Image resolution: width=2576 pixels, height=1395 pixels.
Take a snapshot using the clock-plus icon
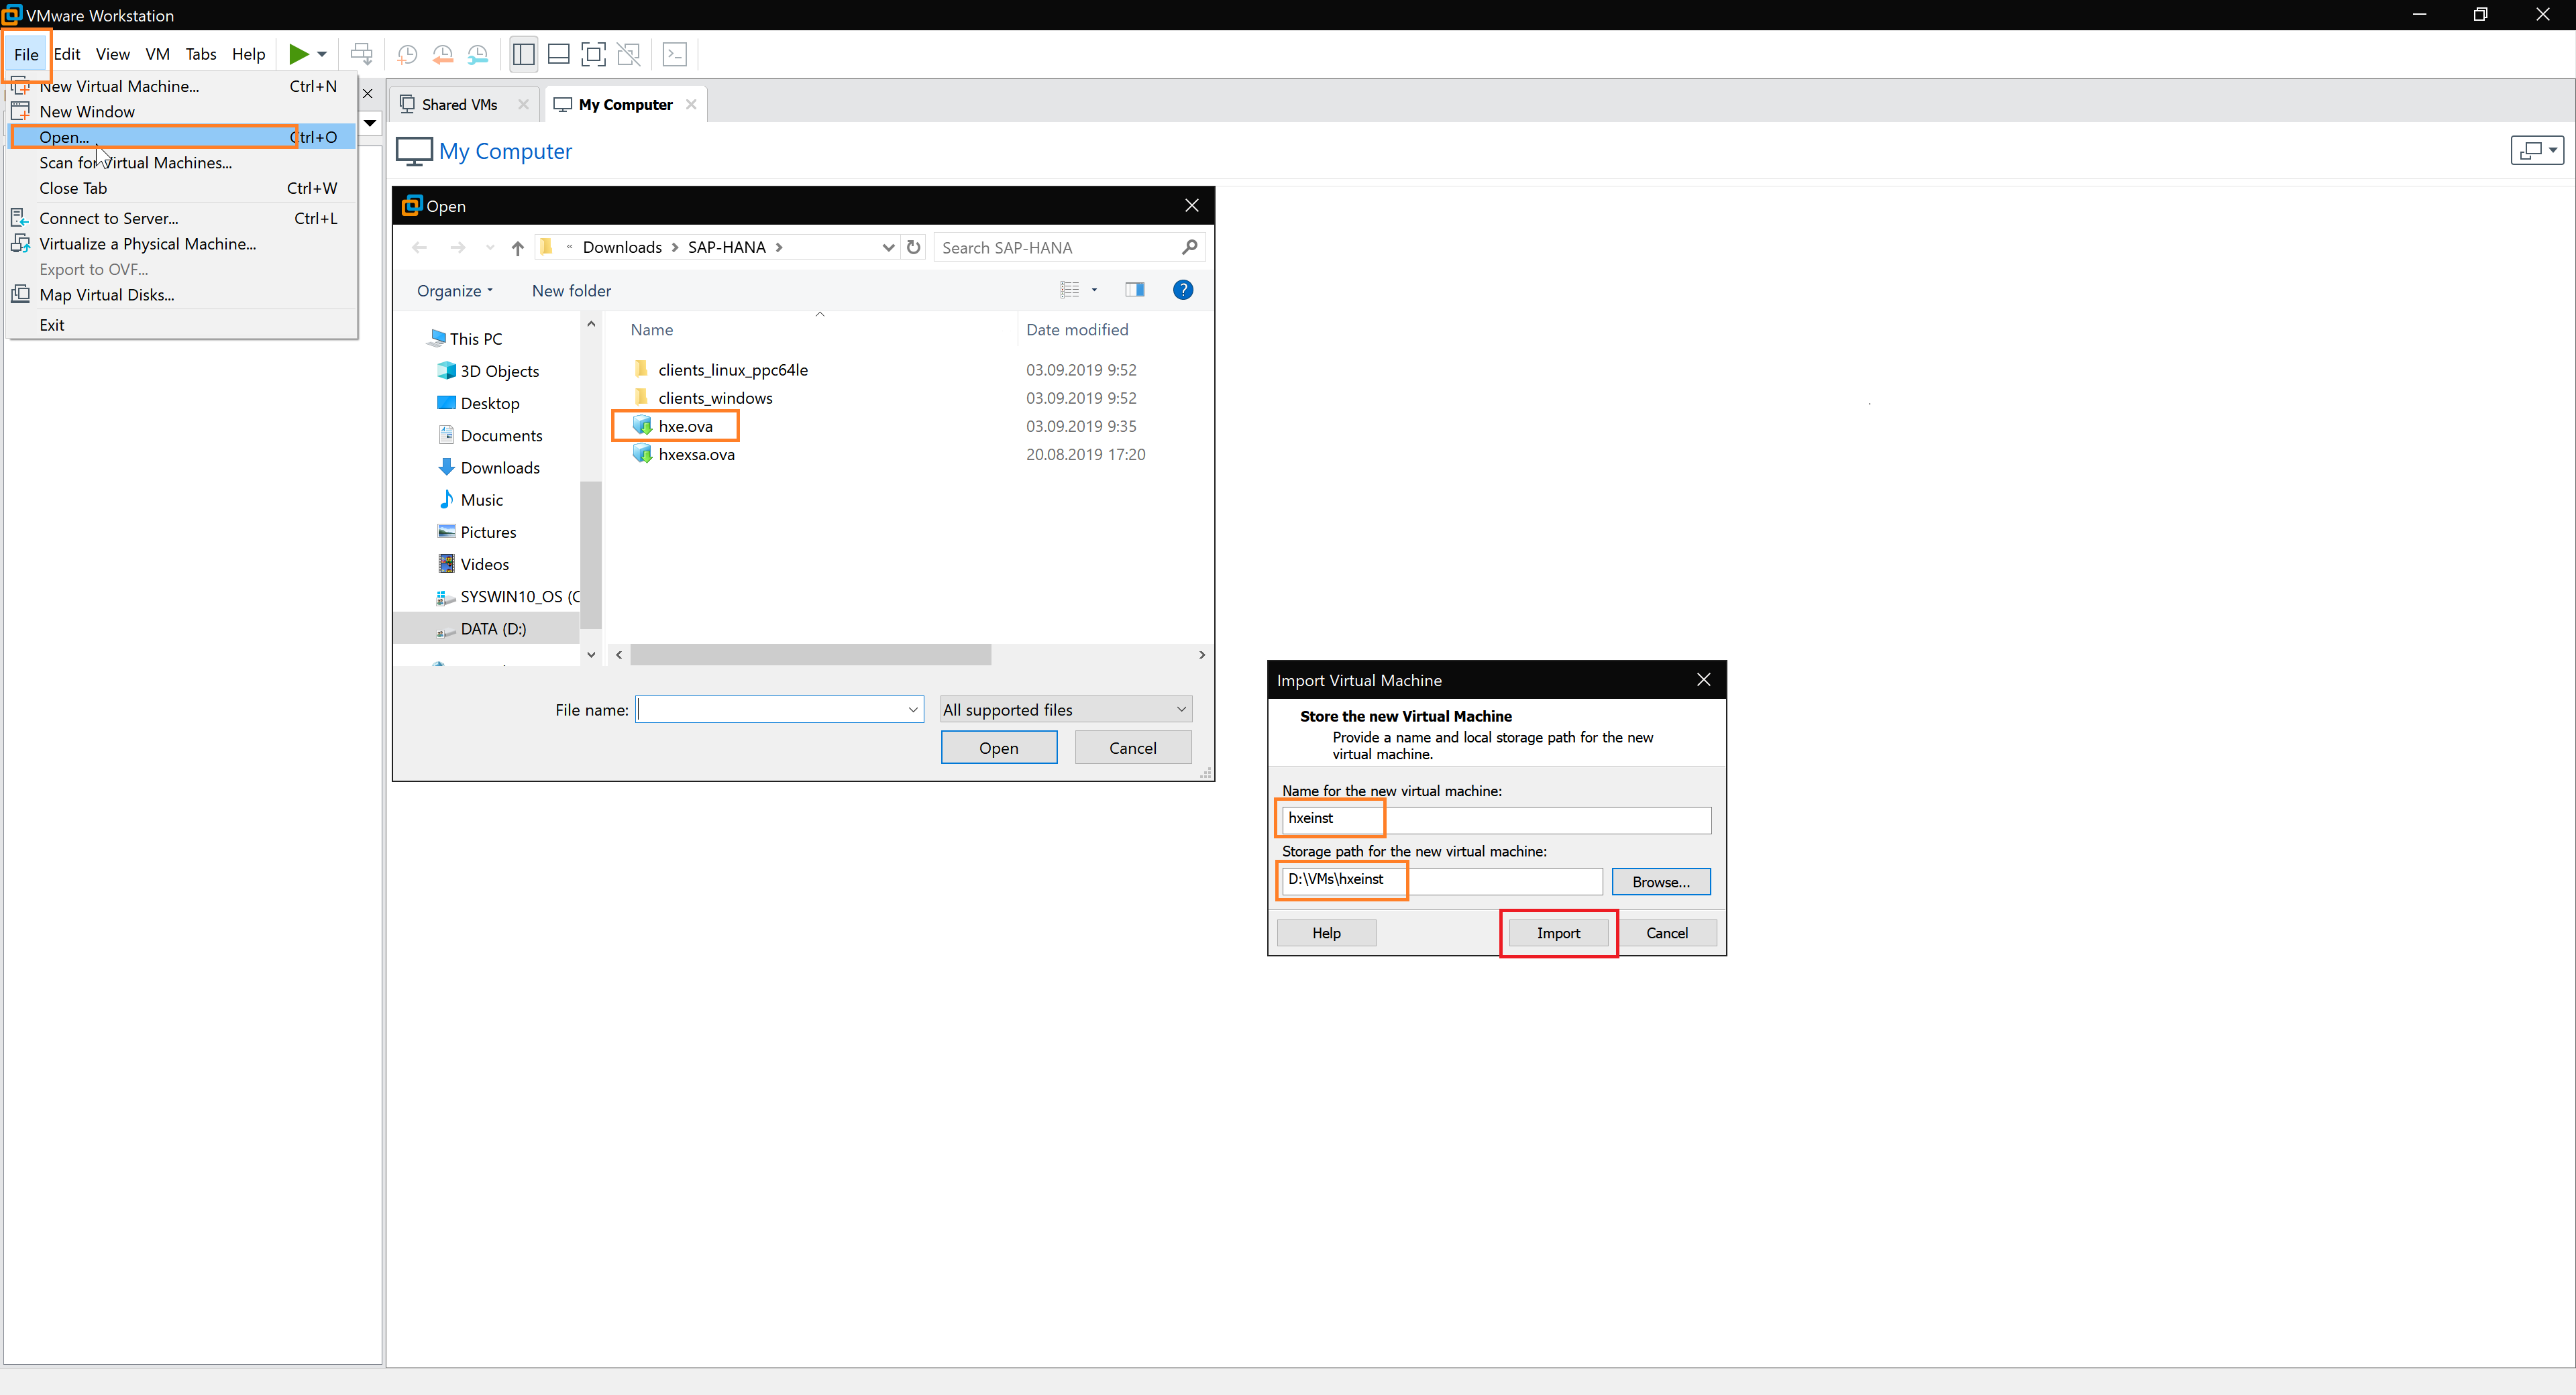pyautogui.click(x=407, y=54)
